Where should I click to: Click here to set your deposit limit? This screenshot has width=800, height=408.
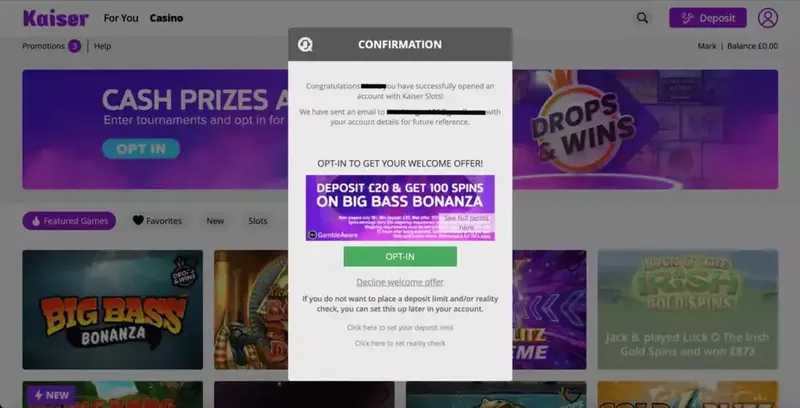(400, 327)
